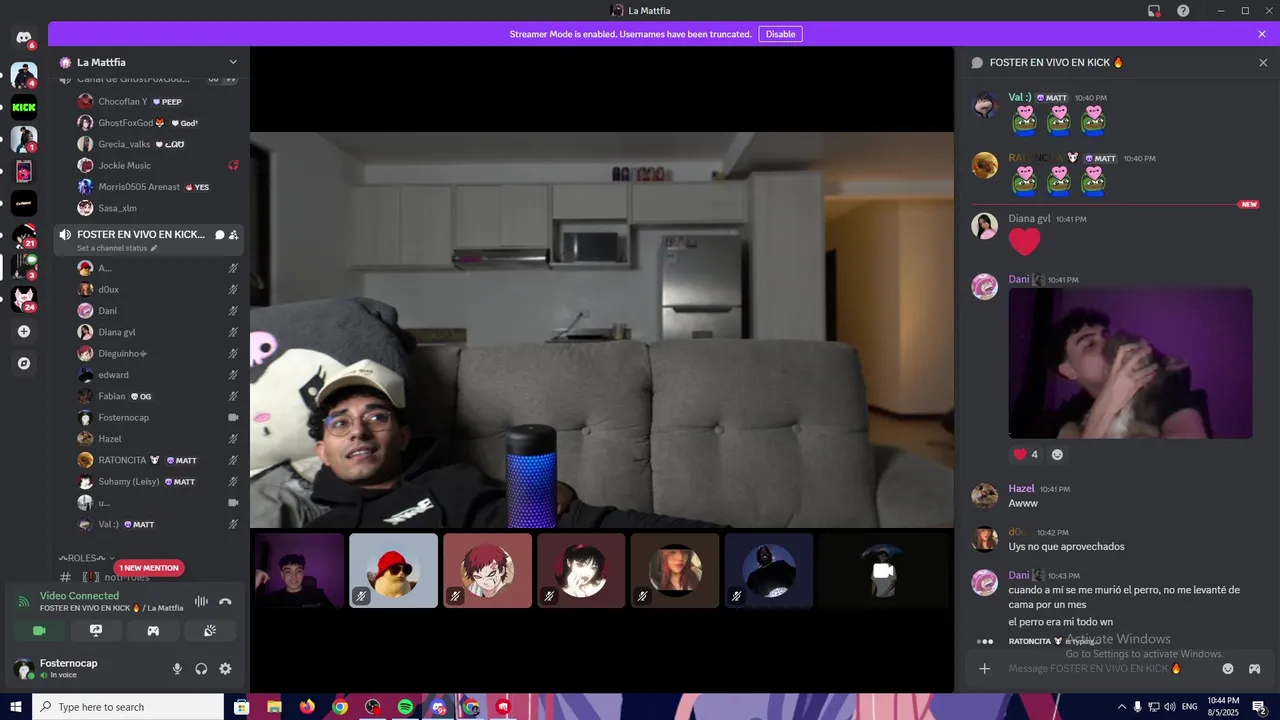Open chat icon beside FOSTER EN VIVO channel
The width and height of the screenshot is (1280, 720).
[219, 235]
